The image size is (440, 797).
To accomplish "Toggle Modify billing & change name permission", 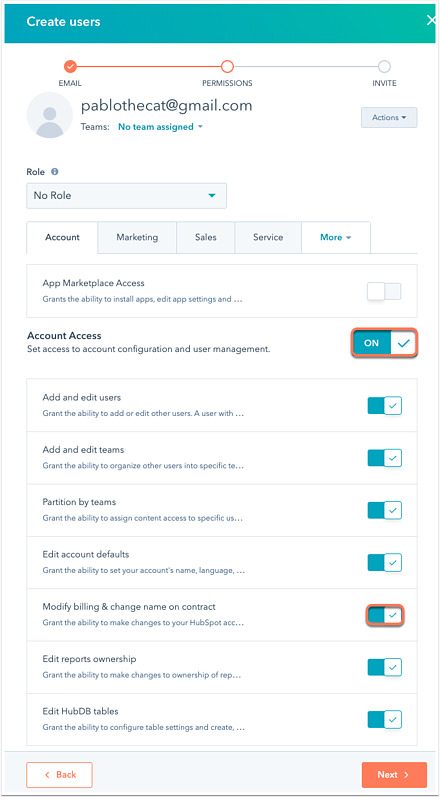I will pyautogui.click(x=385, y=615).
